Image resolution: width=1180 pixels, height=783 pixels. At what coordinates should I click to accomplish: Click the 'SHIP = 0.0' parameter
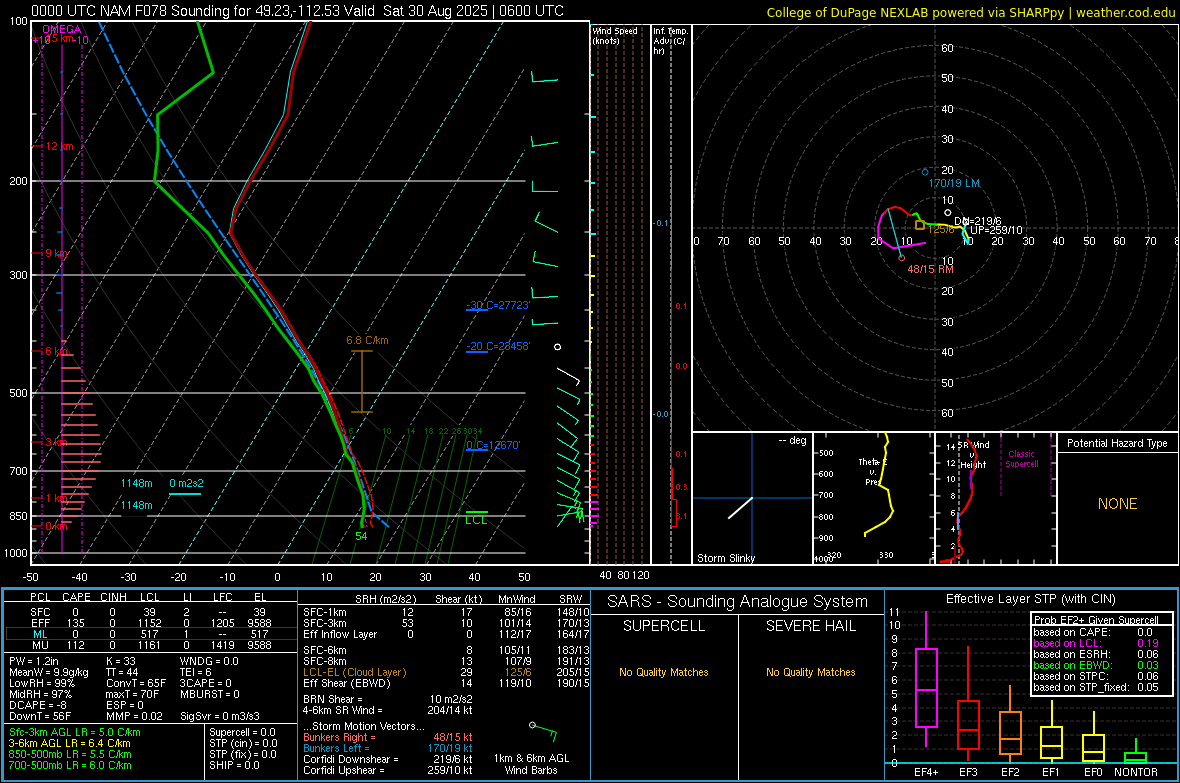[234, 765]
